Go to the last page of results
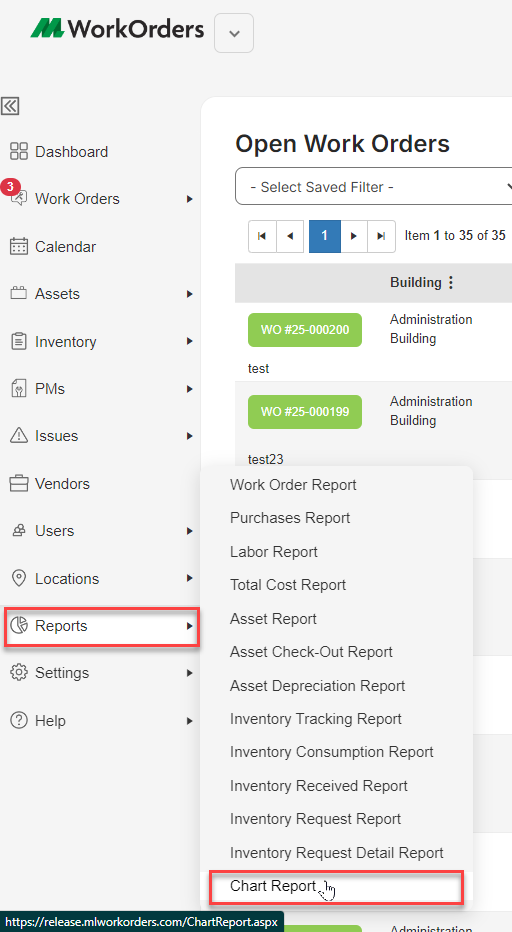512x932 pixels. coord(381,236)
